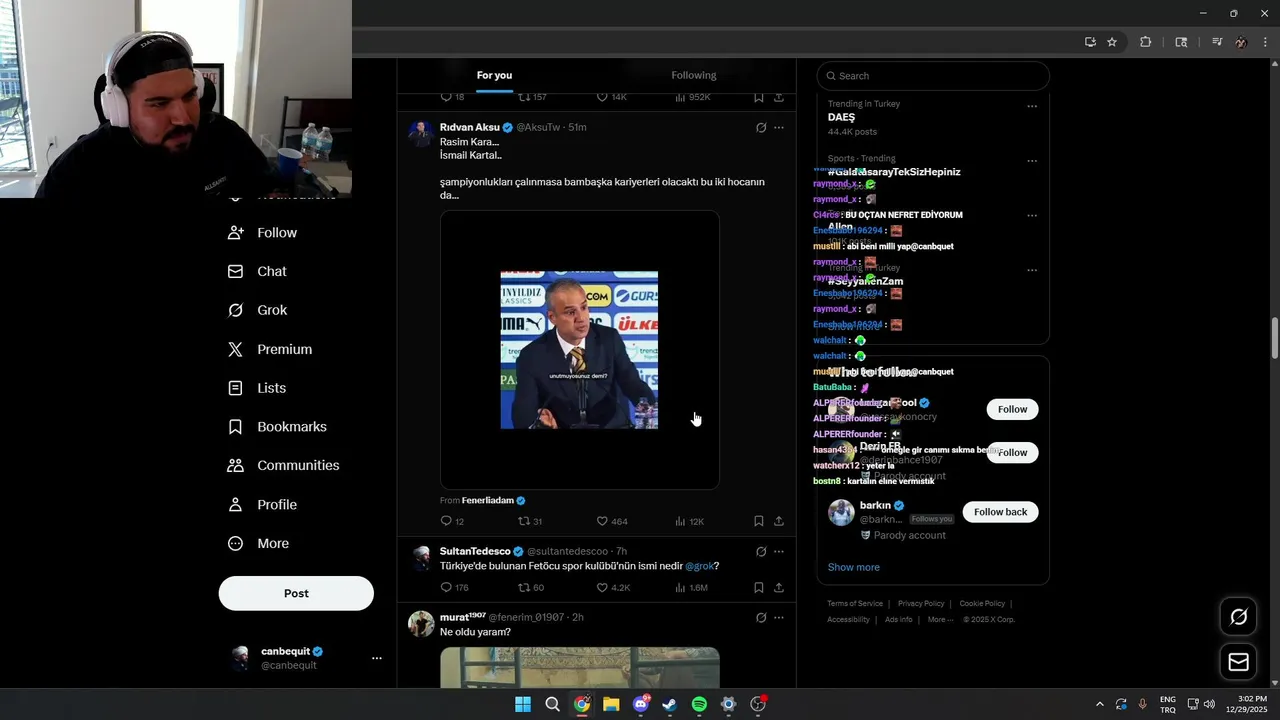Like the top post with 14K likes
The height and width of the screenshot is (720, 1280).
pos(612,97)
